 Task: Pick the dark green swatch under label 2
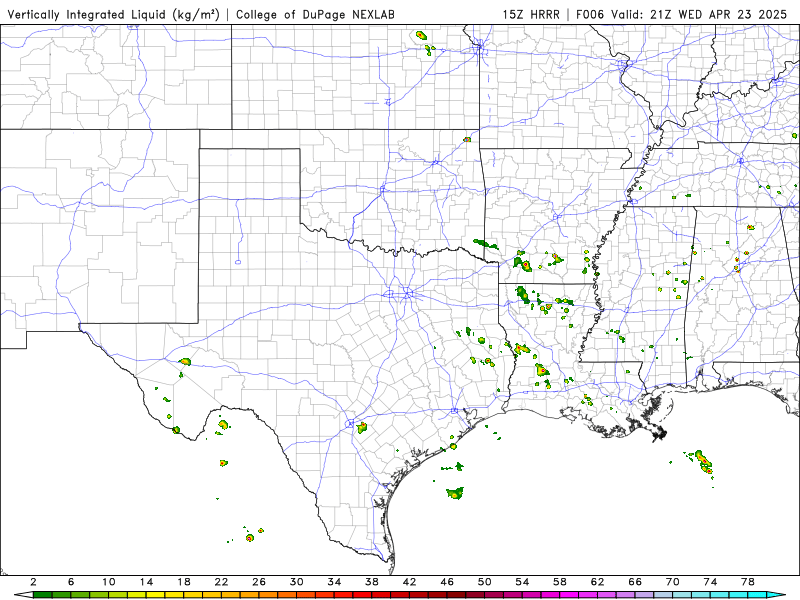tap(42, 595)
